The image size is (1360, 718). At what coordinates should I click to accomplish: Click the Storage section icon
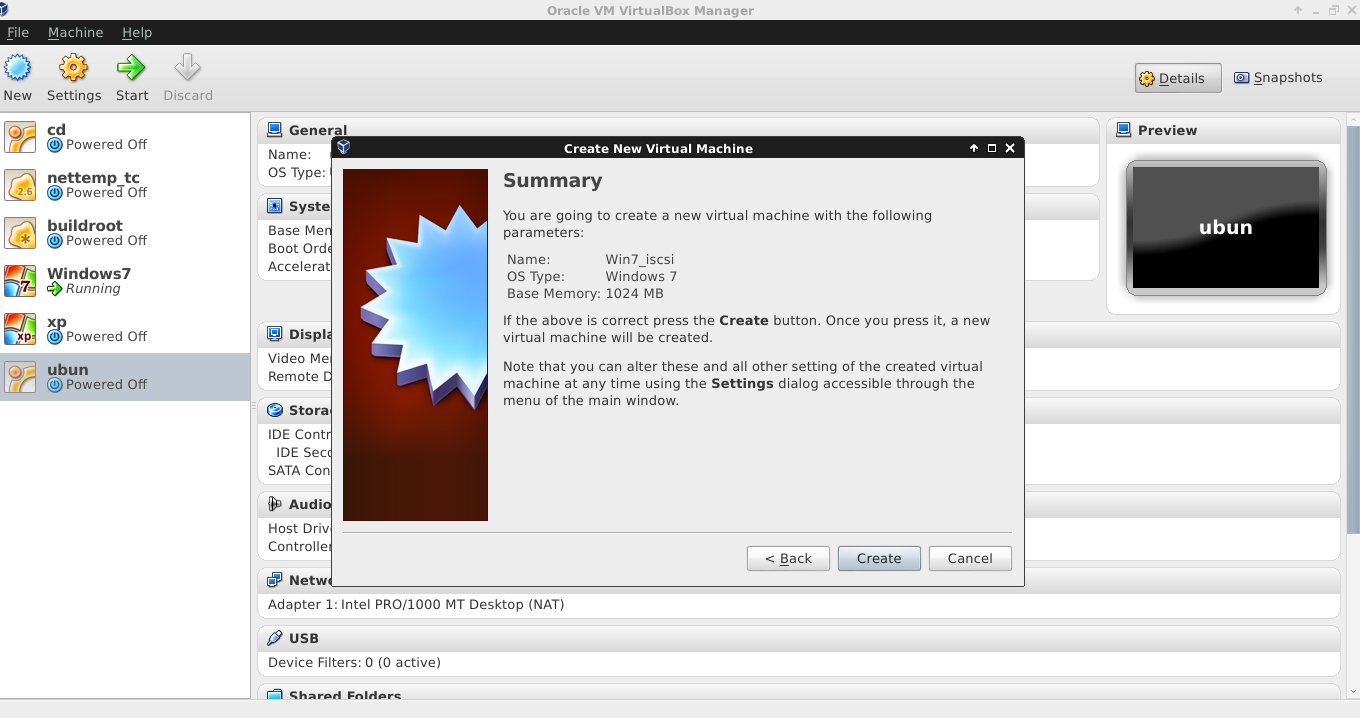click(x=274, y=410)
